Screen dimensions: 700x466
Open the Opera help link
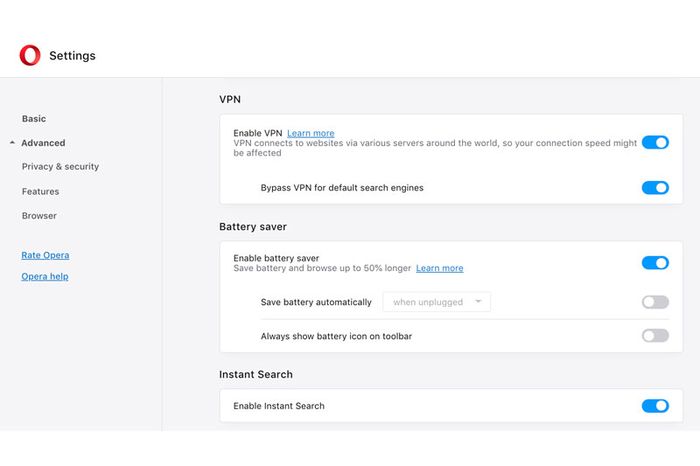click(45, 276)
